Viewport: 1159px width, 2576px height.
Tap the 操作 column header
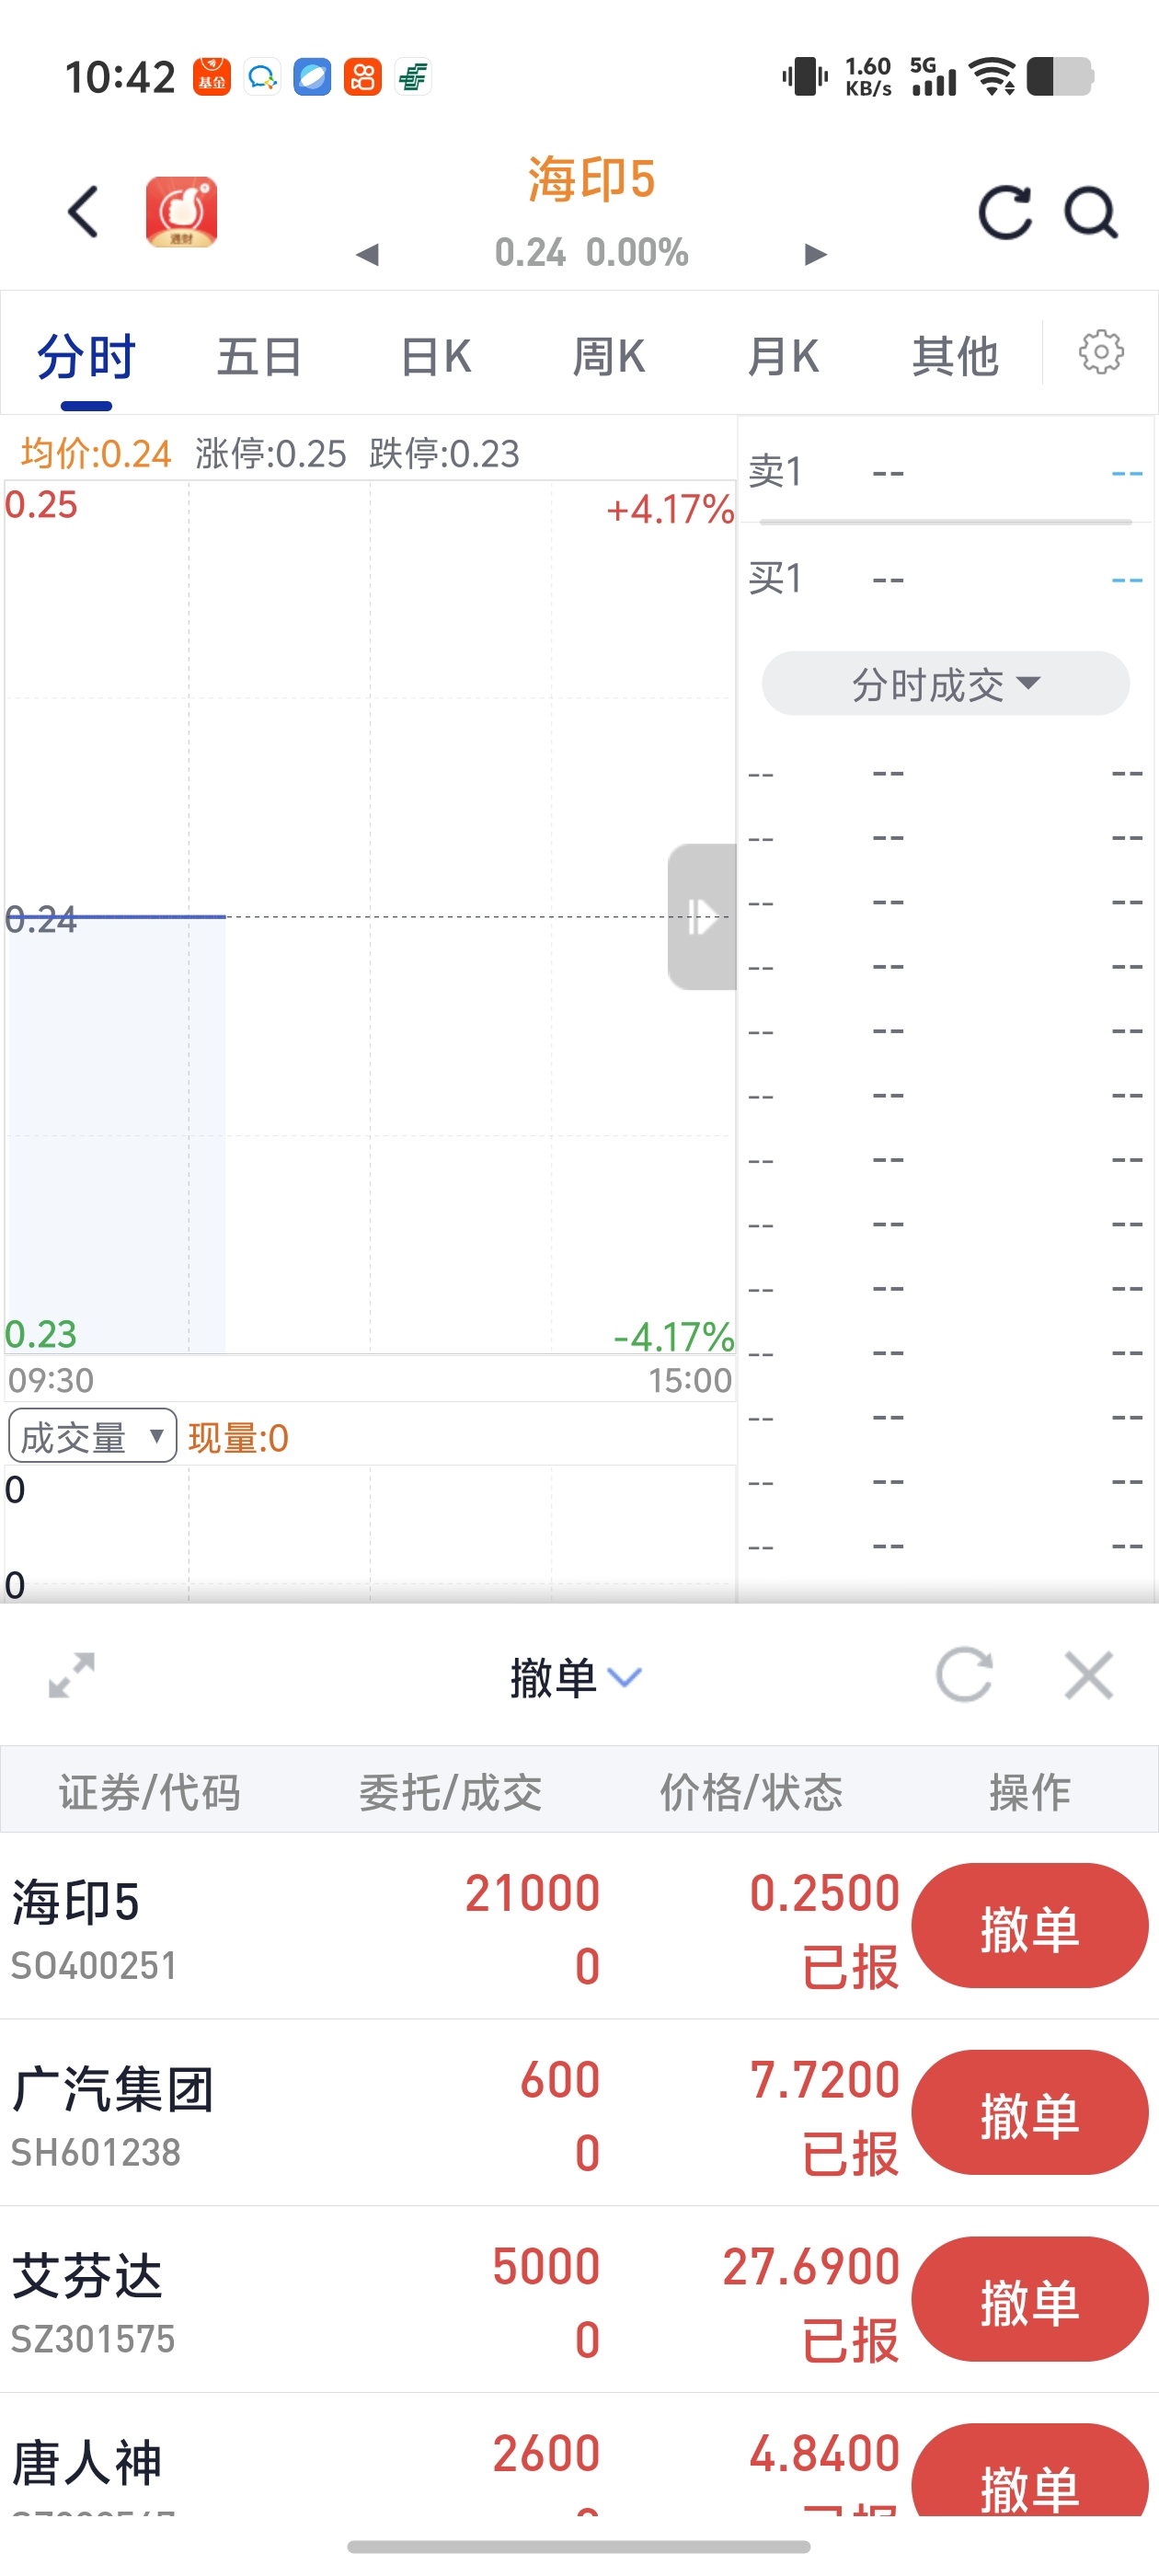coord(1029,1791)
